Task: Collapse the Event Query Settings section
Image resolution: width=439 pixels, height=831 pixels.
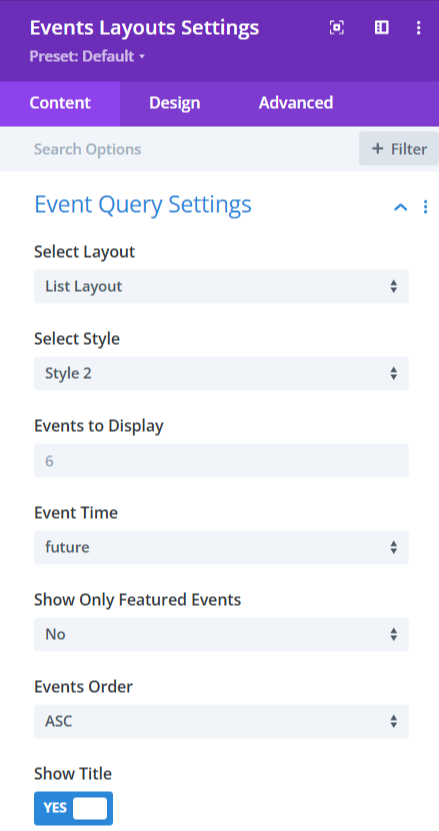Action: click(x=401, y=207)
